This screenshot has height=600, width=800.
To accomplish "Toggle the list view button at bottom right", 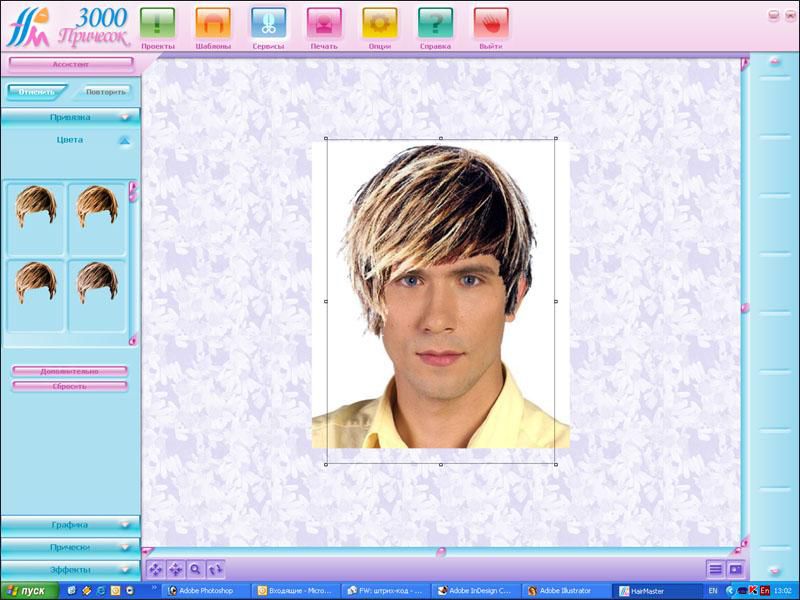I will point(715,569).
